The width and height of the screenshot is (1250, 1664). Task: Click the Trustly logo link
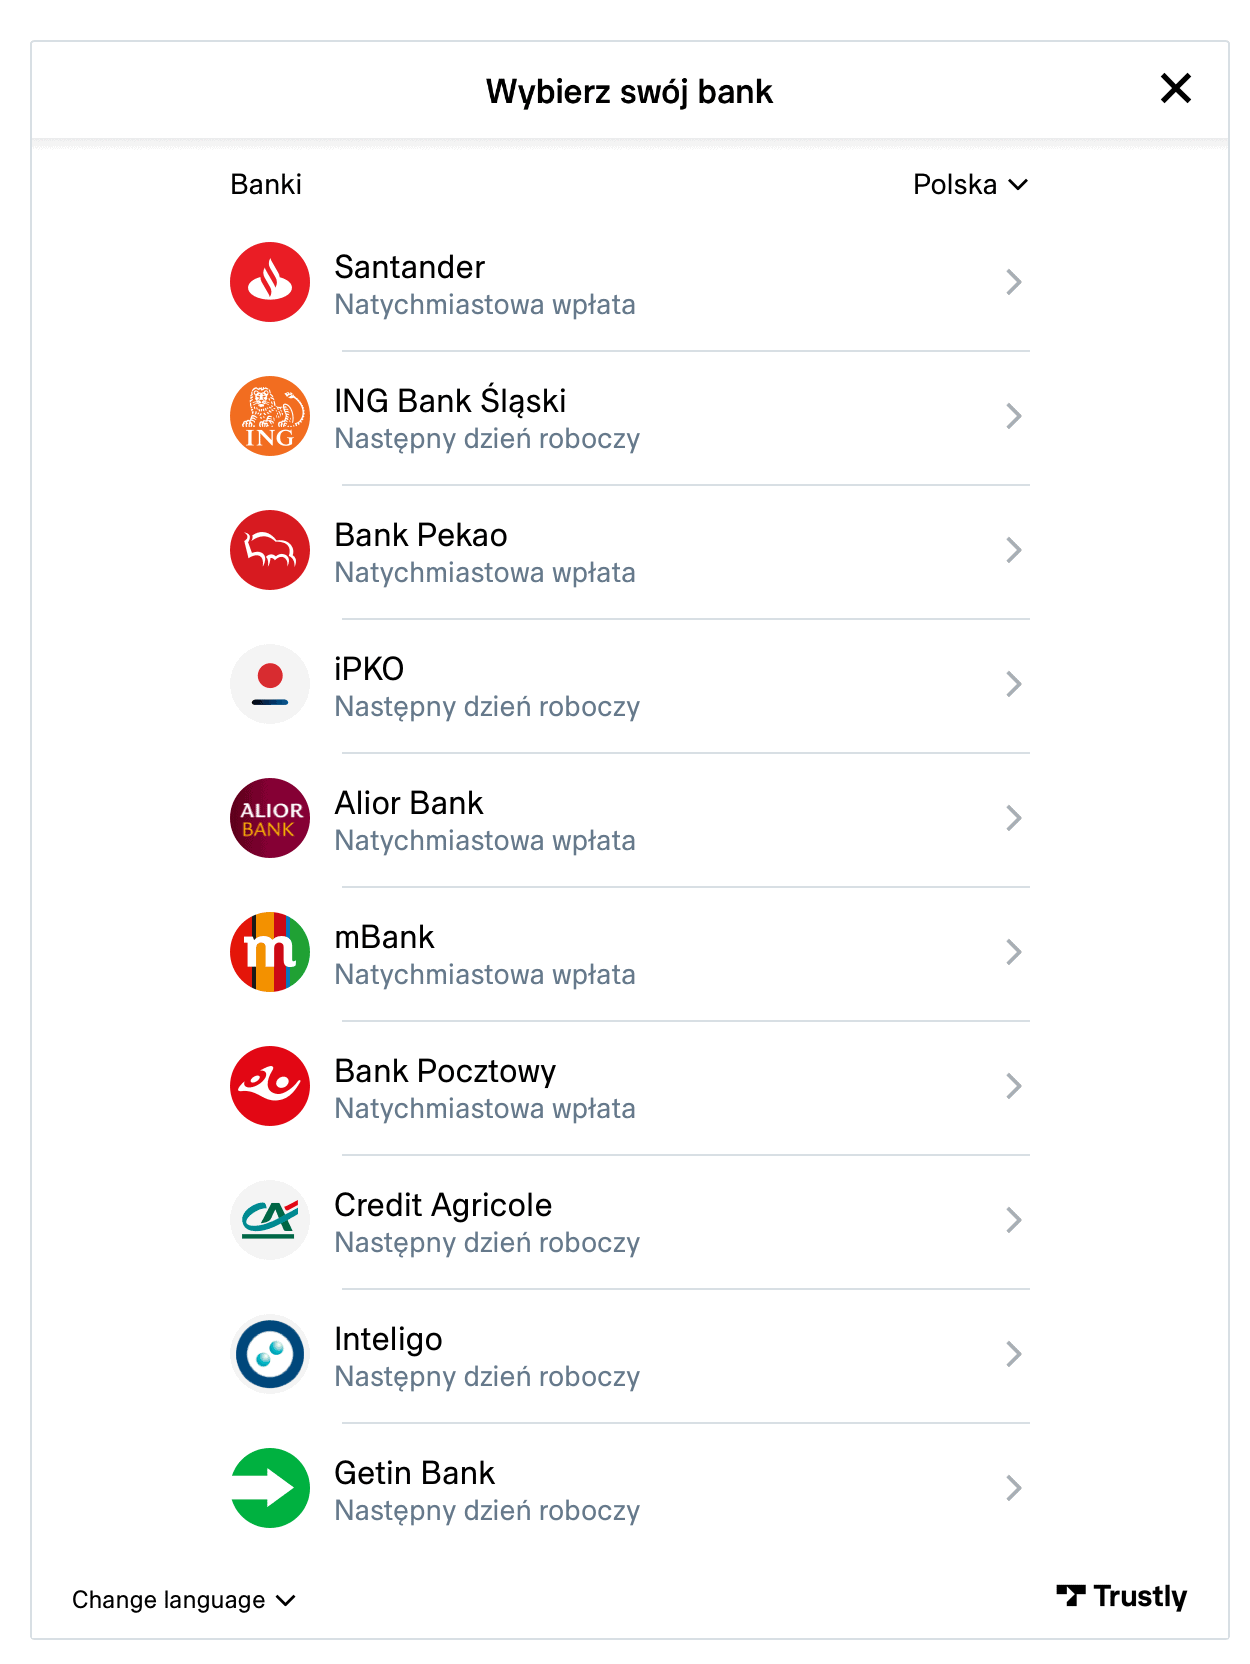[x=1121, y=1597]
